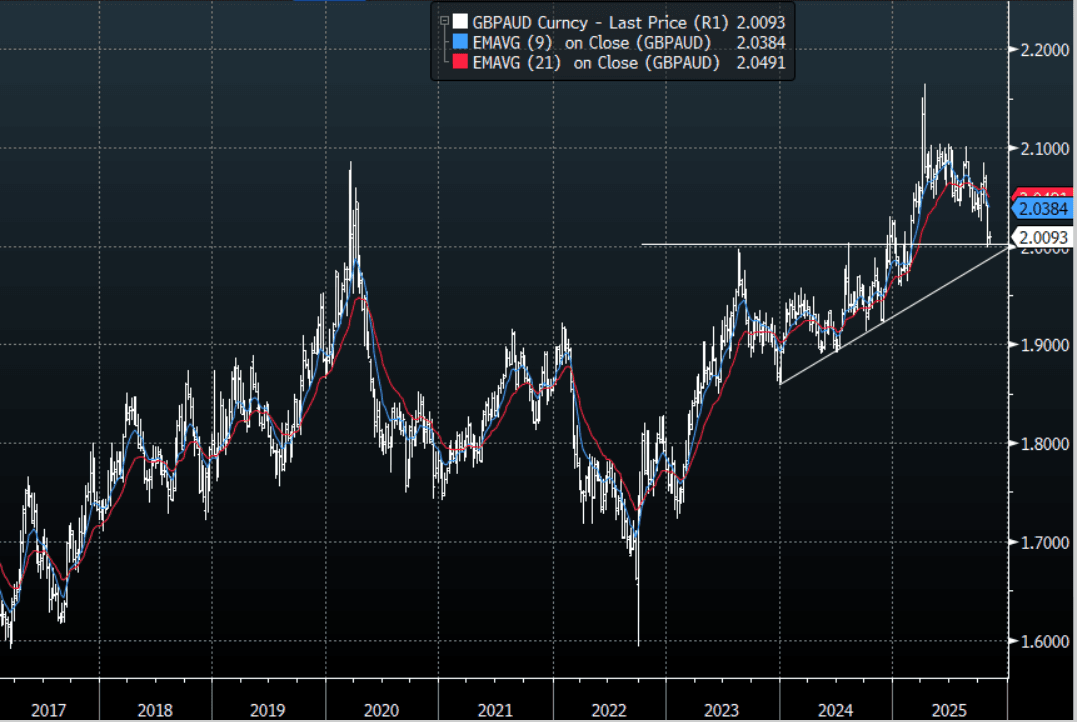Screen dimensions: 1077x722
Task: Click the 2.2000 price axis label
Action: coord(1045,49)
